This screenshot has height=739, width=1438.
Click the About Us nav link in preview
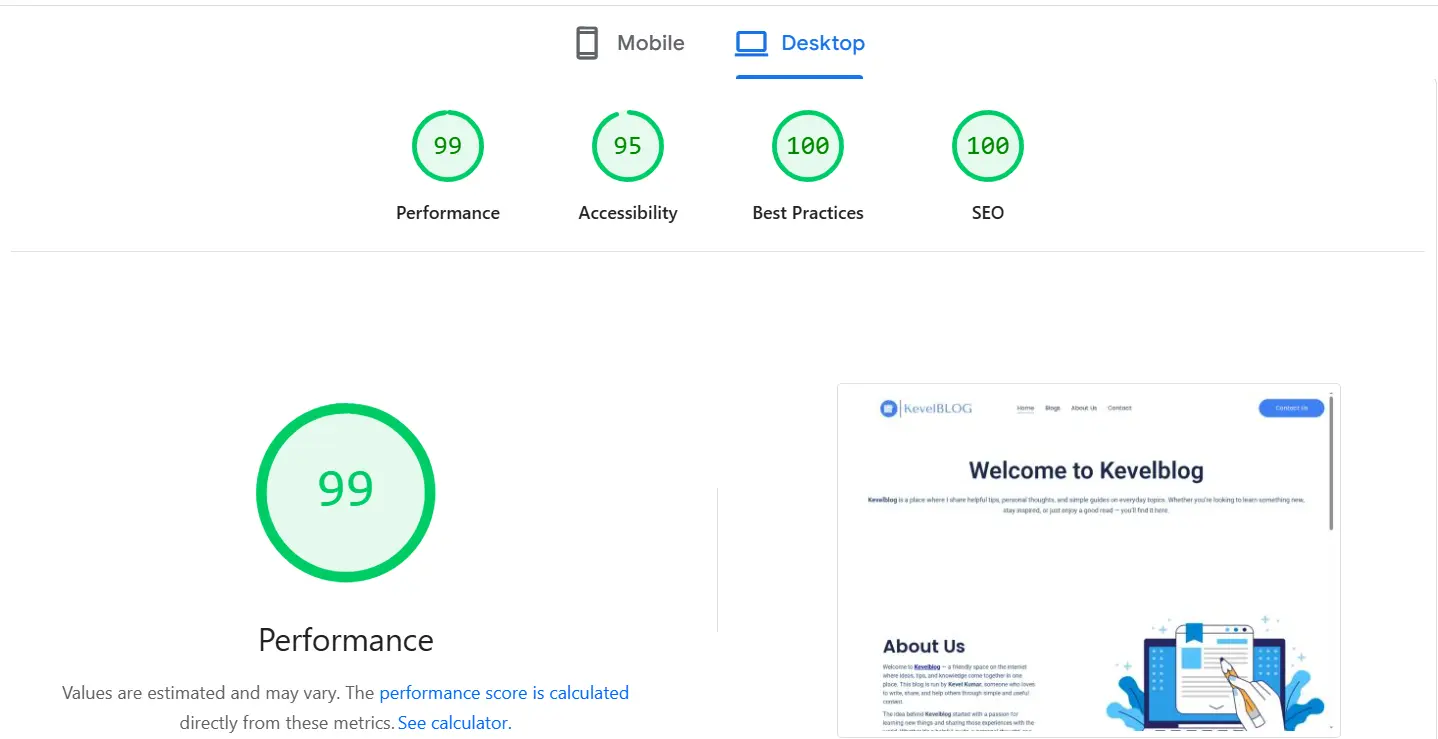(x=1084, y=408)
